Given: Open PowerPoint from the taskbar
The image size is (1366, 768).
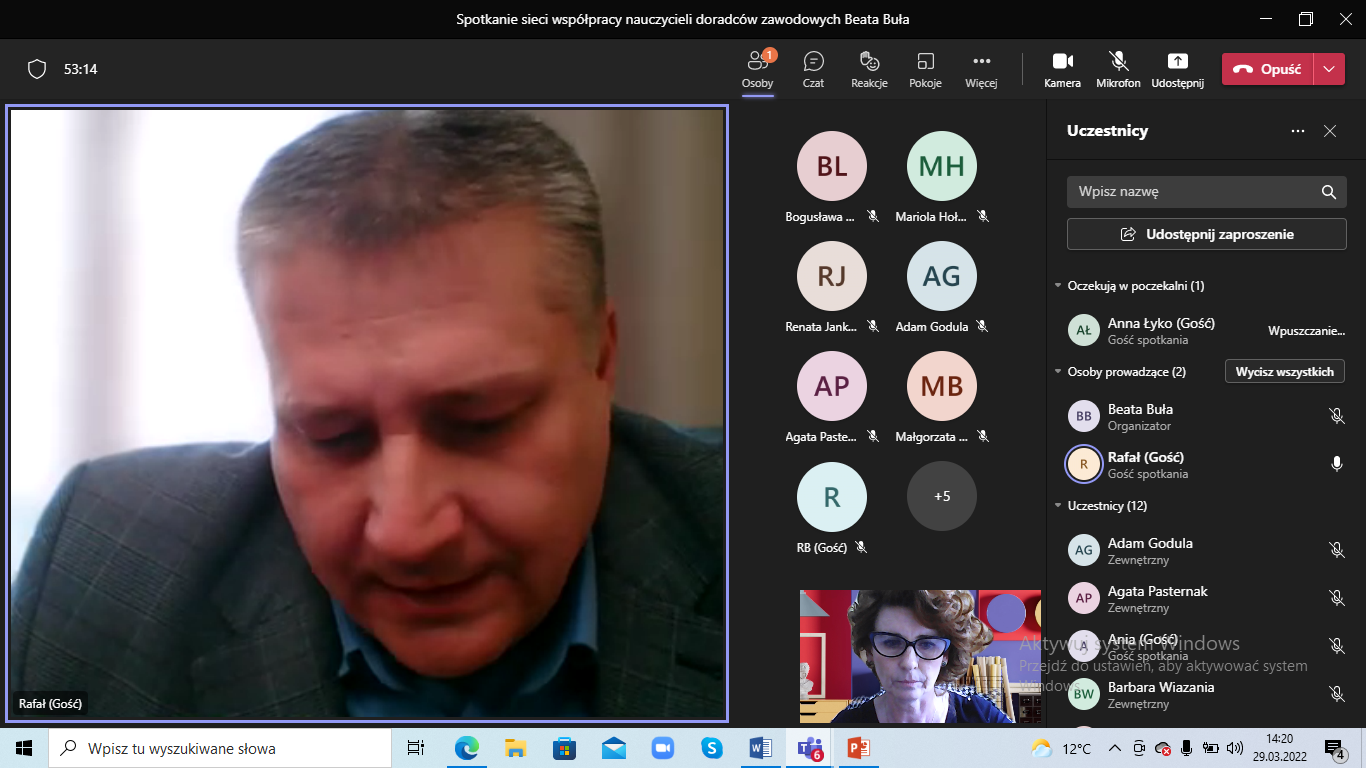Looking at the screenshot, I should 859,748.
